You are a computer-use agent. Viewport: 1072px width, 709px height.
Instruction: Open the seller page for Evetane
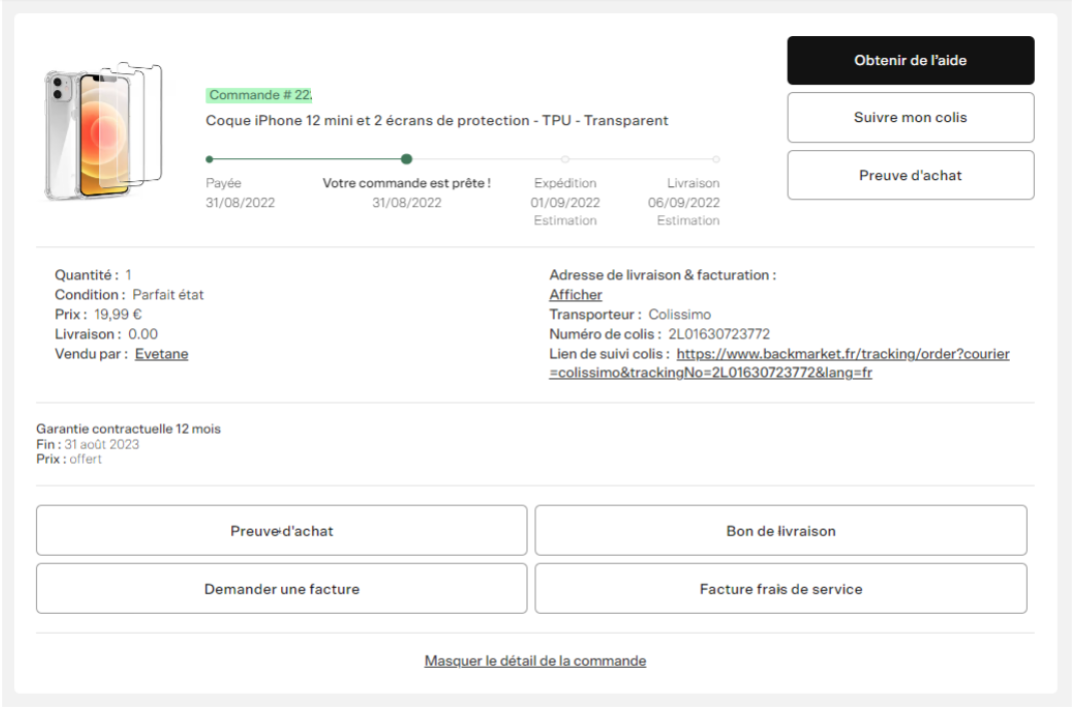pyautogui.click(x=160, y=353)
